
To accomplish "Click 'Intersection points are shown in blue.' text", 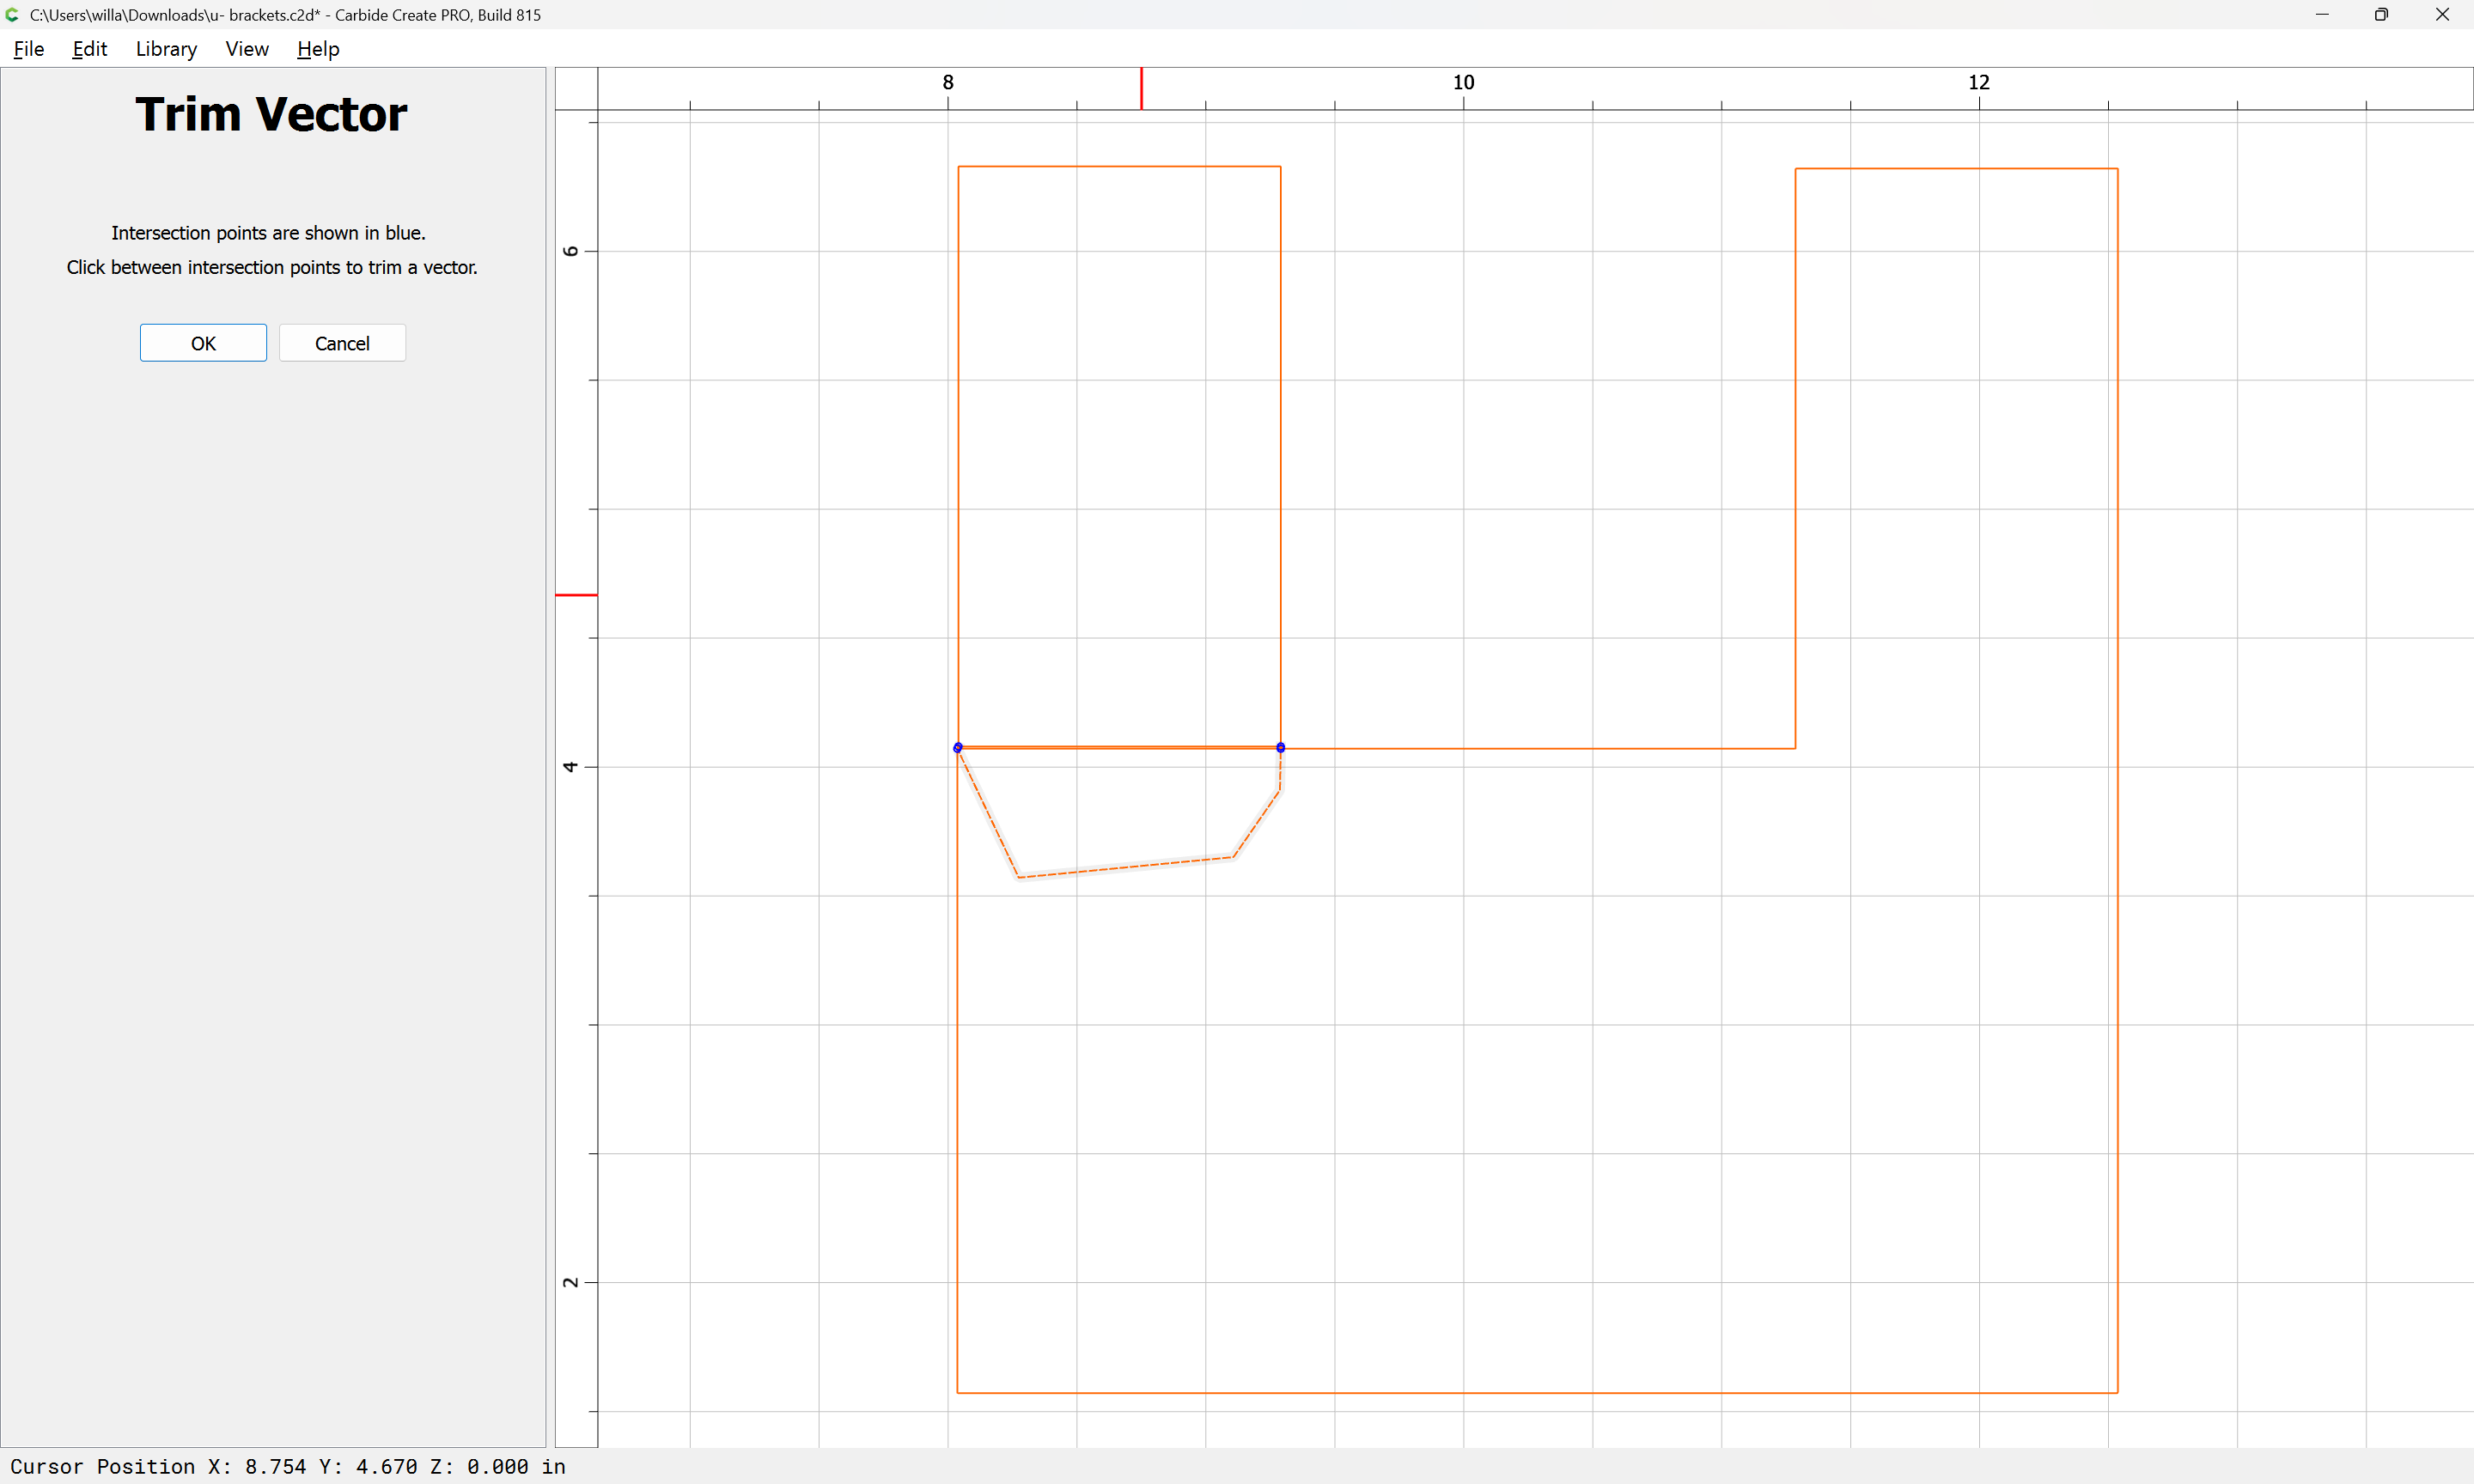I will [x=268, y=233].
